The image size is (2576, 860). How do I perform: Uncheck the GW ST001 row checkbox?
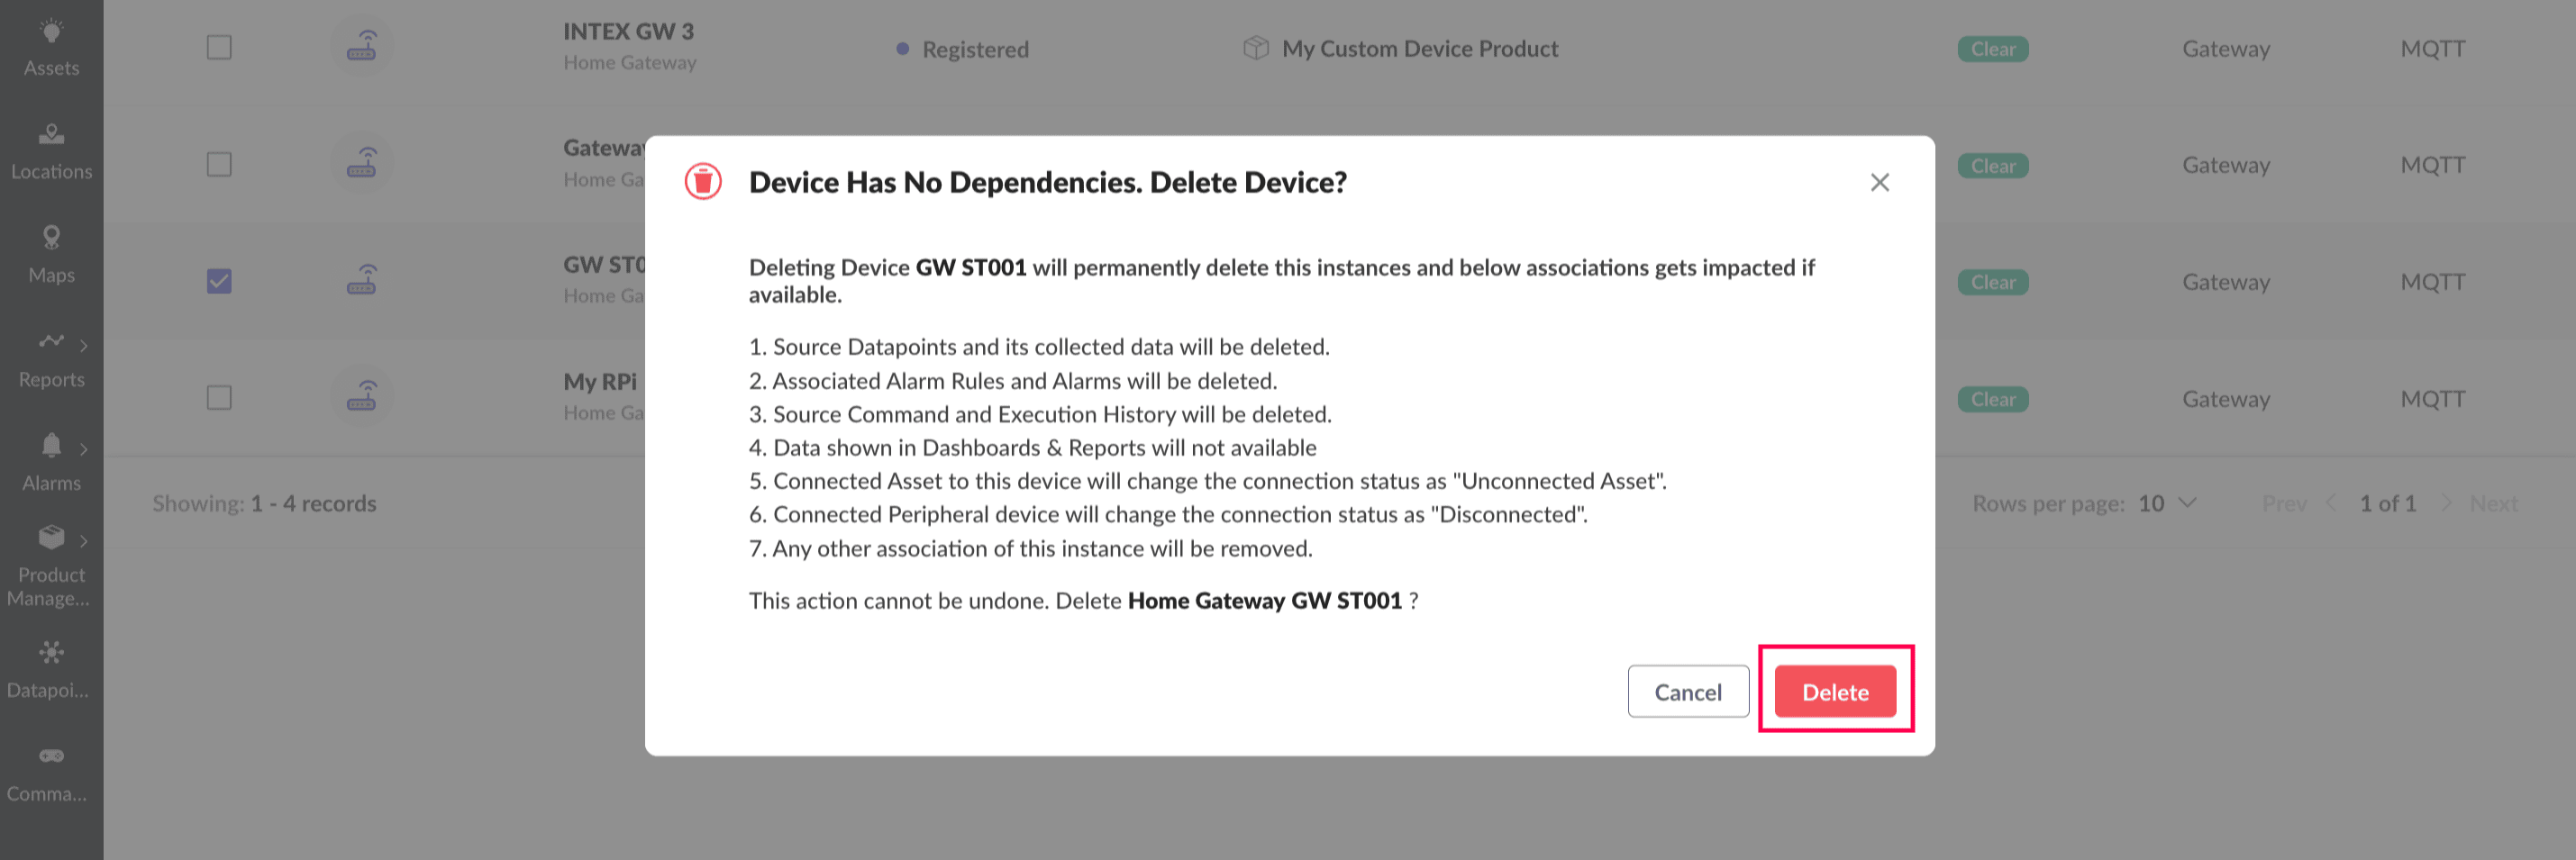(219, 281)
